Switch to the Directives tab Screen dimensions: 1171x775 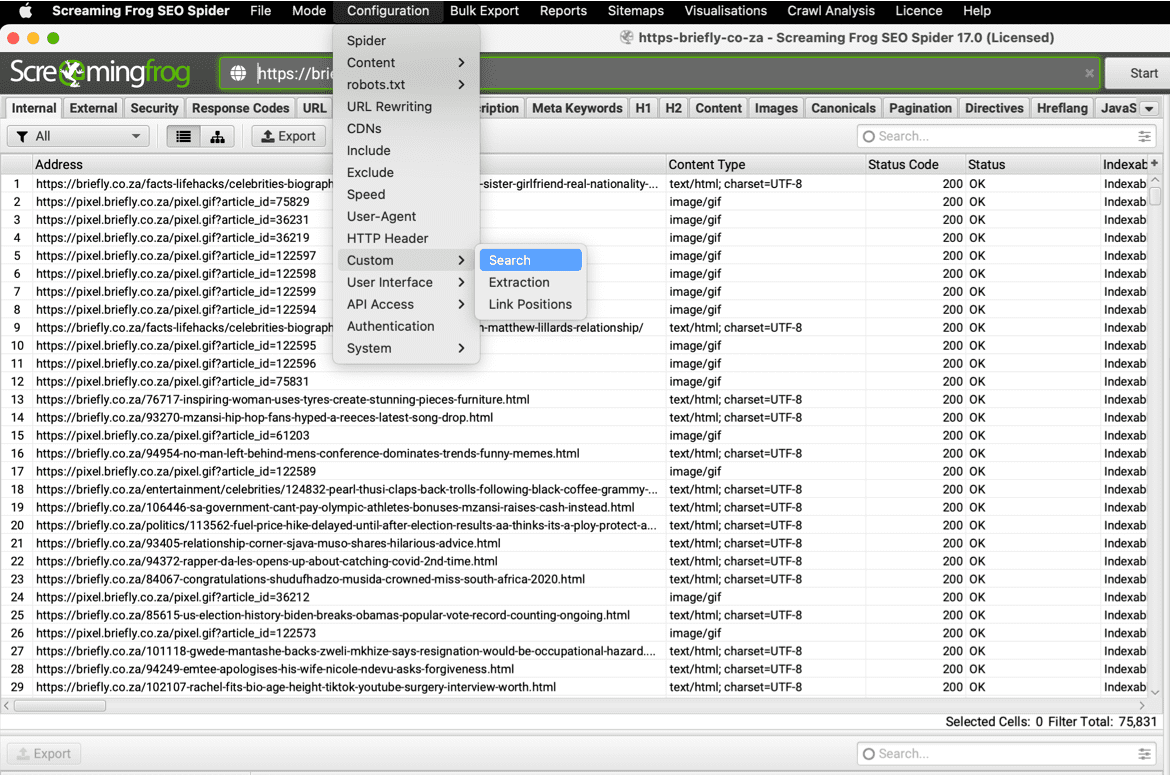click(994, 108)
